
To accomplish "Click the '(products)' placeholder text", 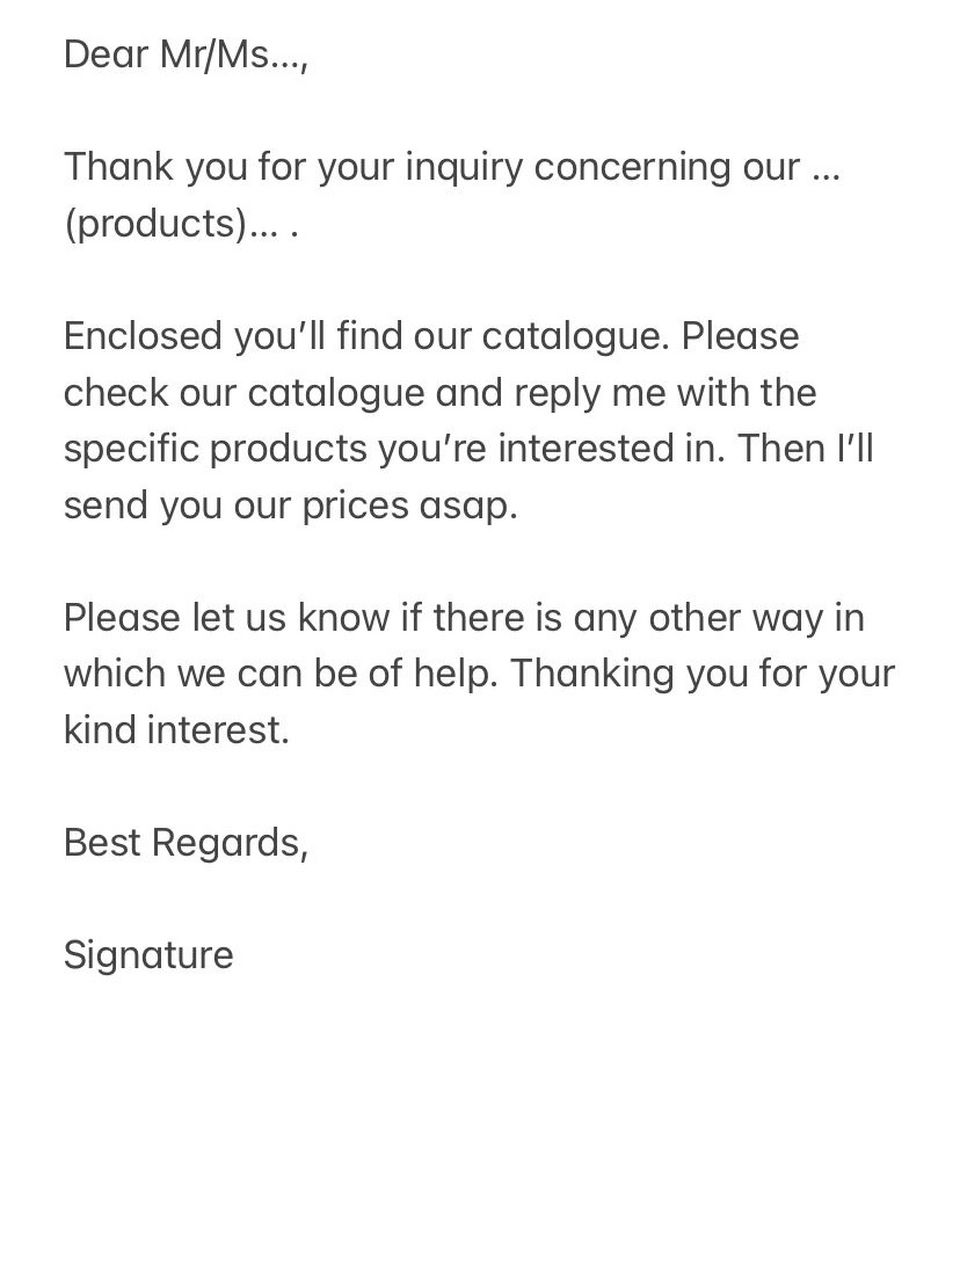I will tap(155, 223).
